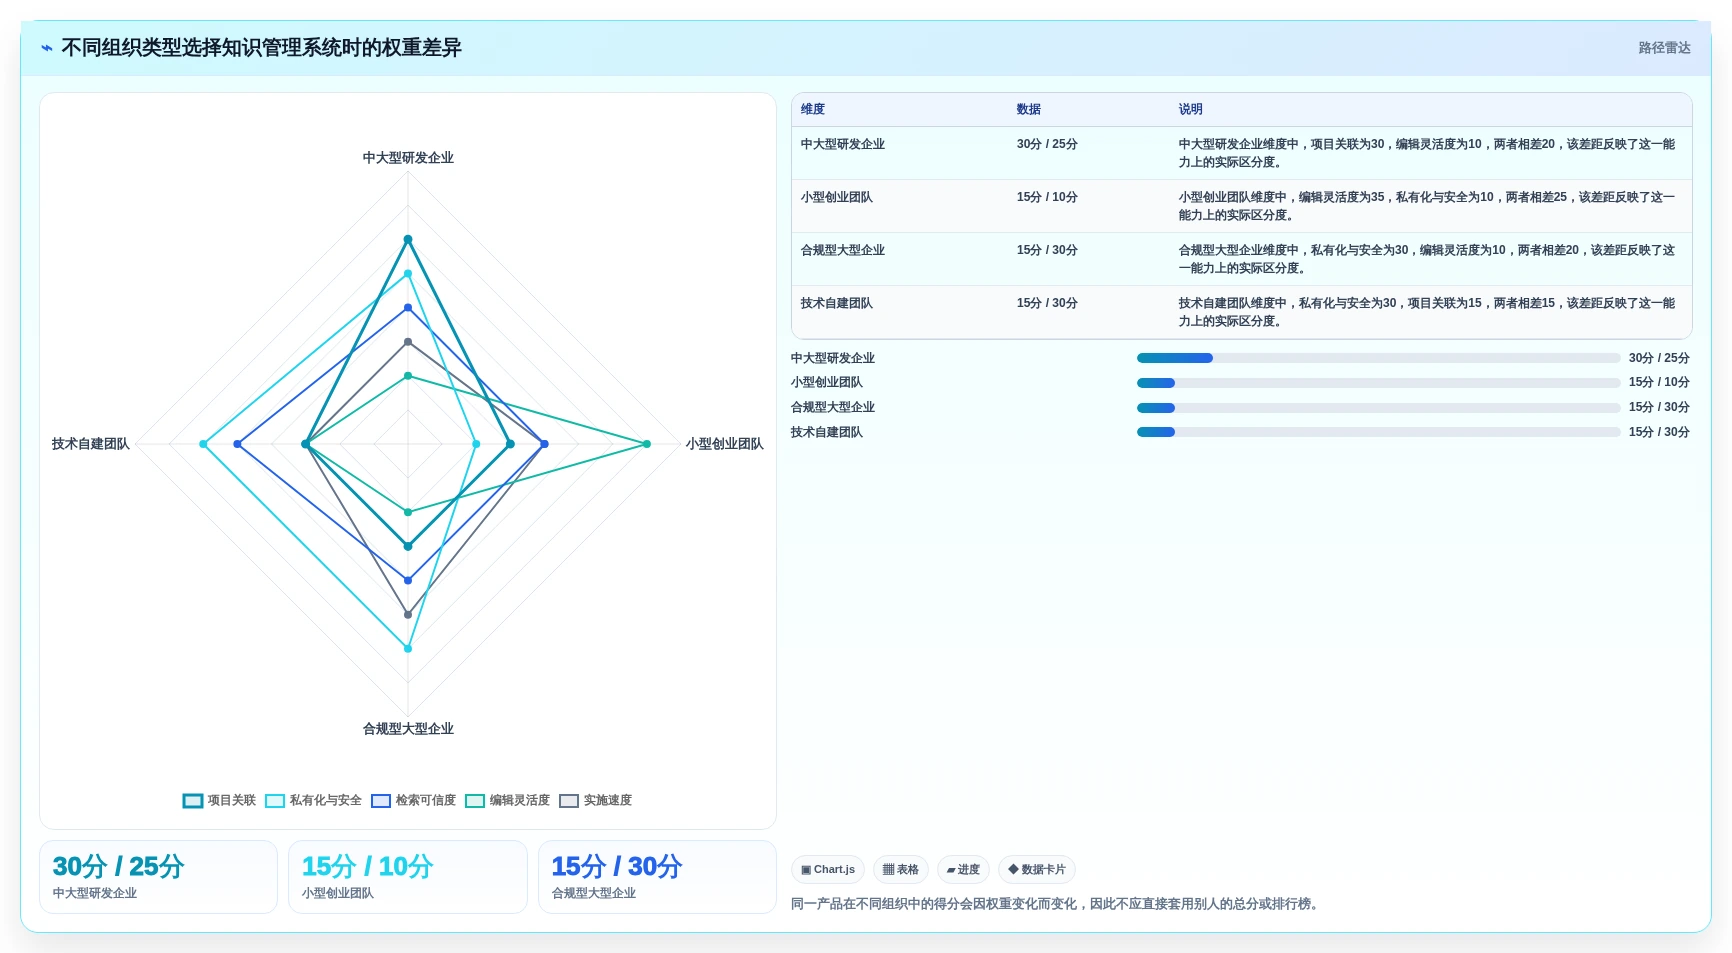Click the 说明 column header

click(1190, 110)
